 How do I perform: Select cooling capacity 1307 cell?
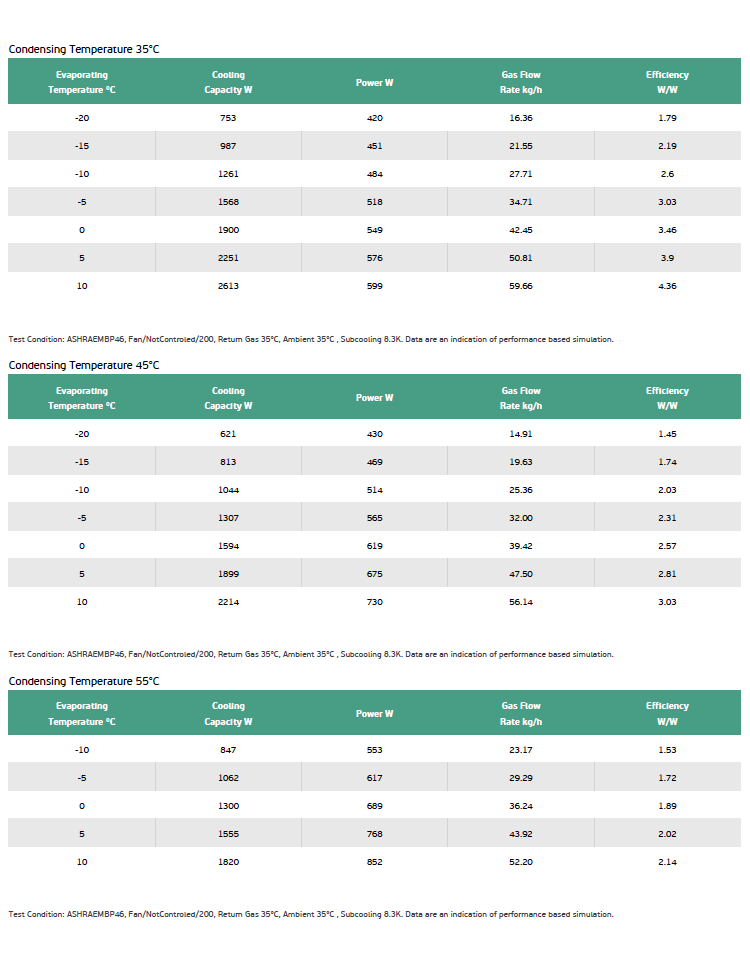(228, 518)
